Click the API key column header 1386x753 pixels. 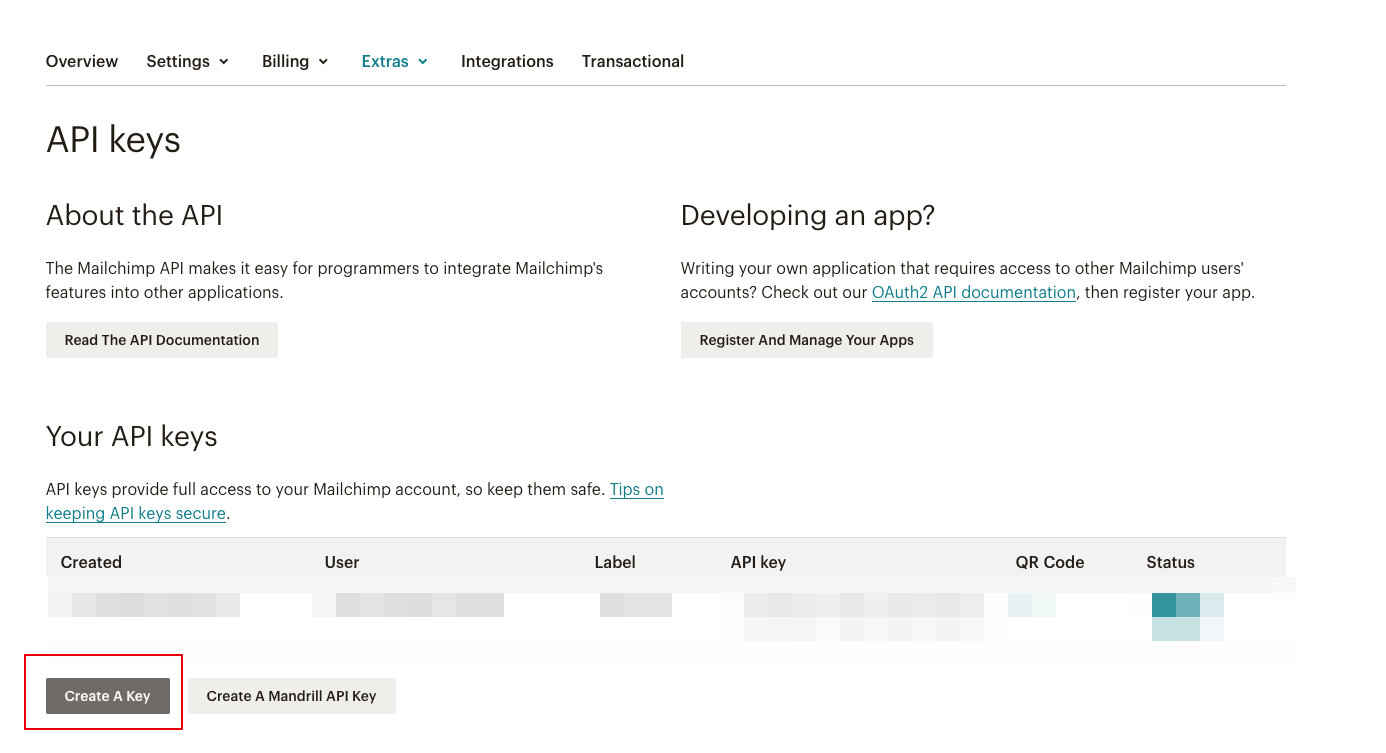[x=758, y=562]
